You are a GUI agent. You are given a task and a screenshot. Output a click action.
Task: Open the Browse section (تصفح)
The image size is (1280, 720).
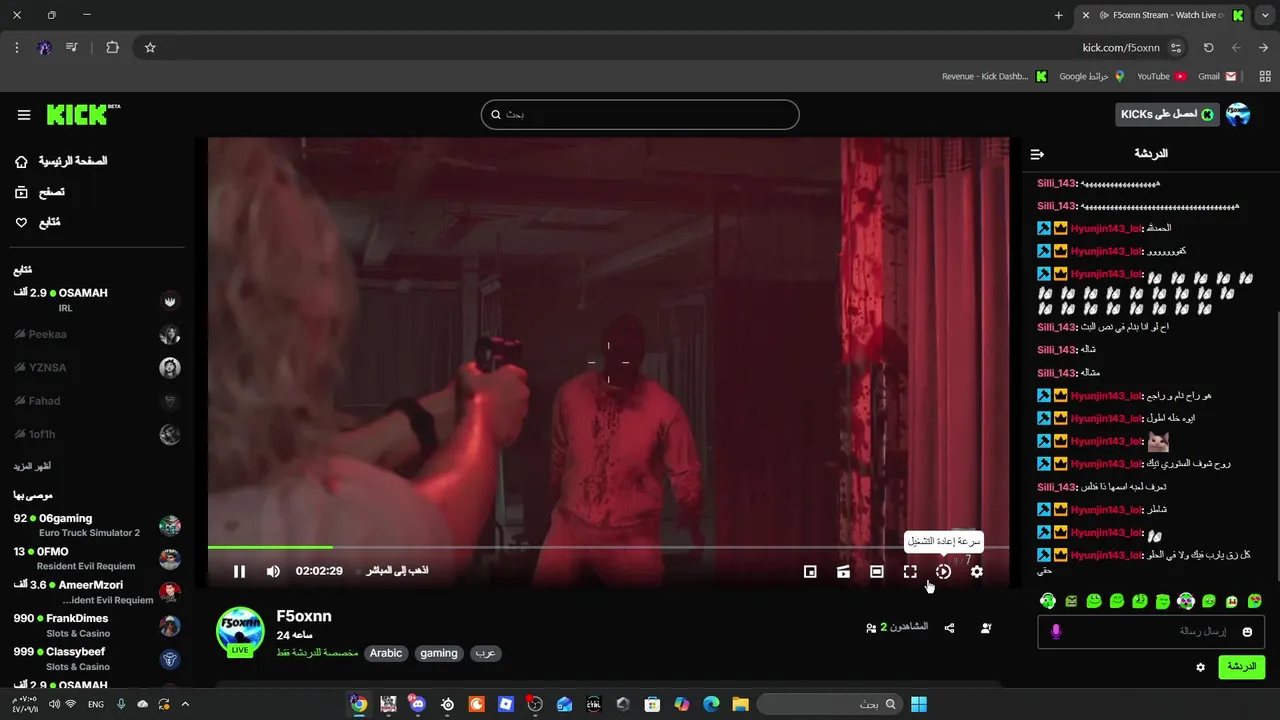point(40,192)
